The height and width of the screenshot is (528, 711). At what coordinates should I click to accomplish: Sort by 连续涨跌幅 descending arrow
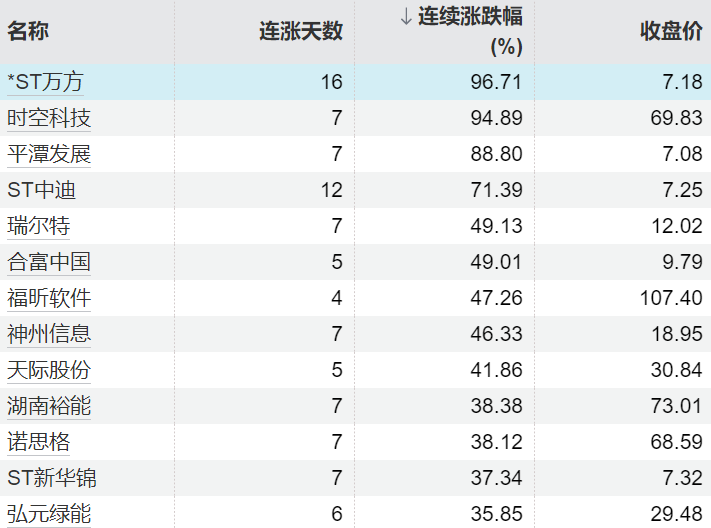click(406, 17)
